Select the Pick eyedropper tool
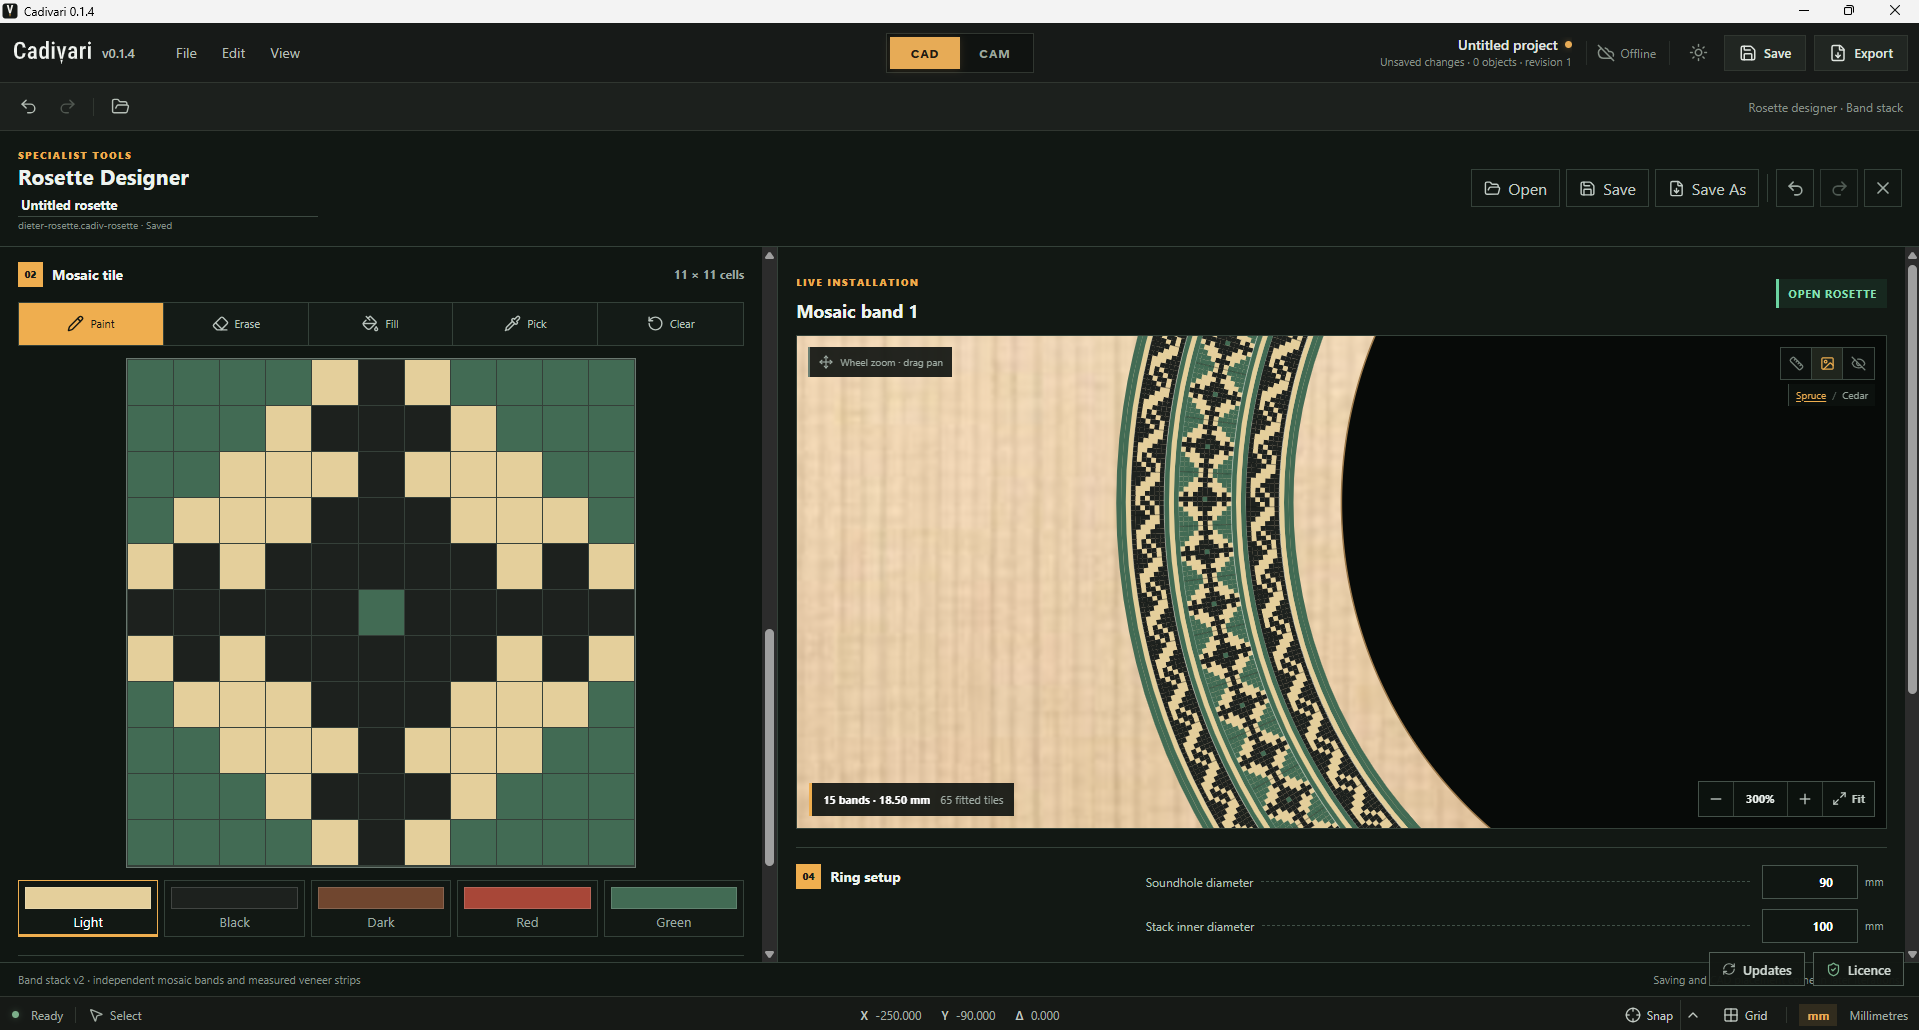The width and height of the screenshot is (1919, 1030). tap(525, 324)
